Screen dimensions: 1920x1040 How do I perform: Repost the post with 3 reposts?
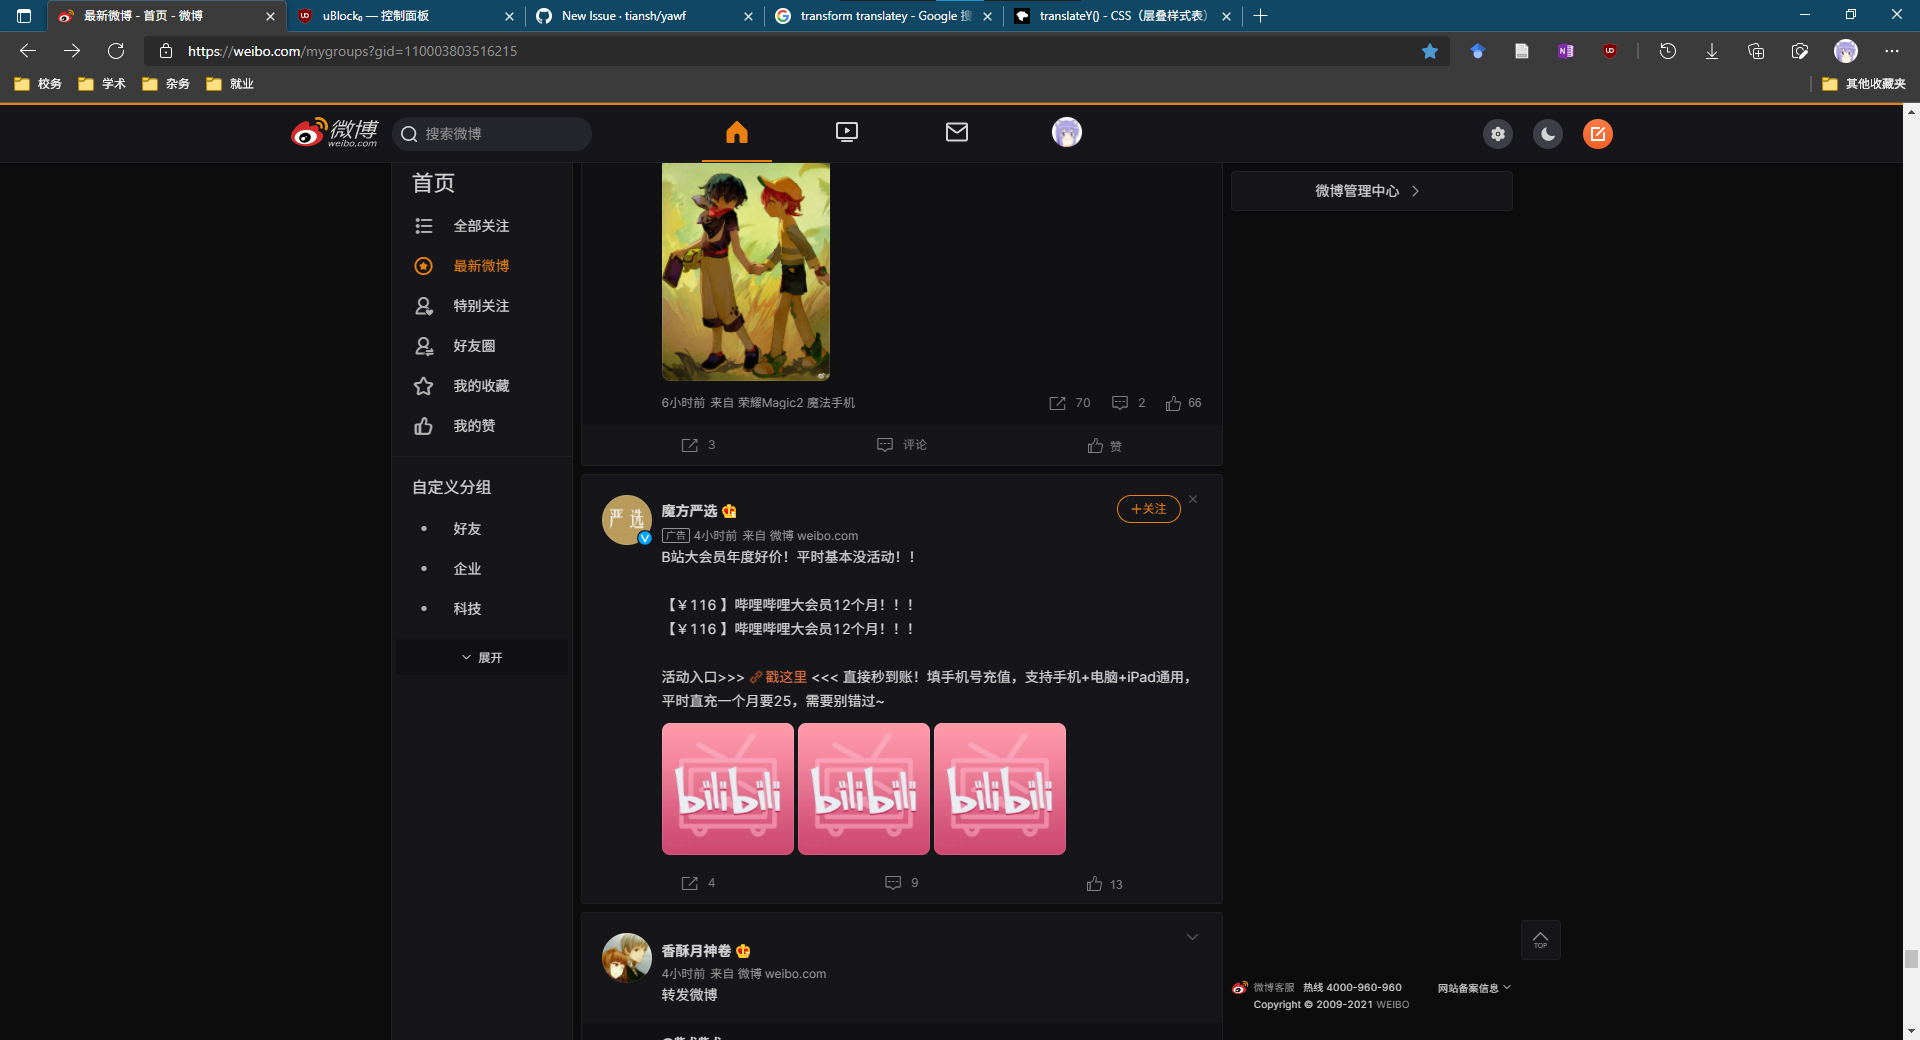coord(698,445)
